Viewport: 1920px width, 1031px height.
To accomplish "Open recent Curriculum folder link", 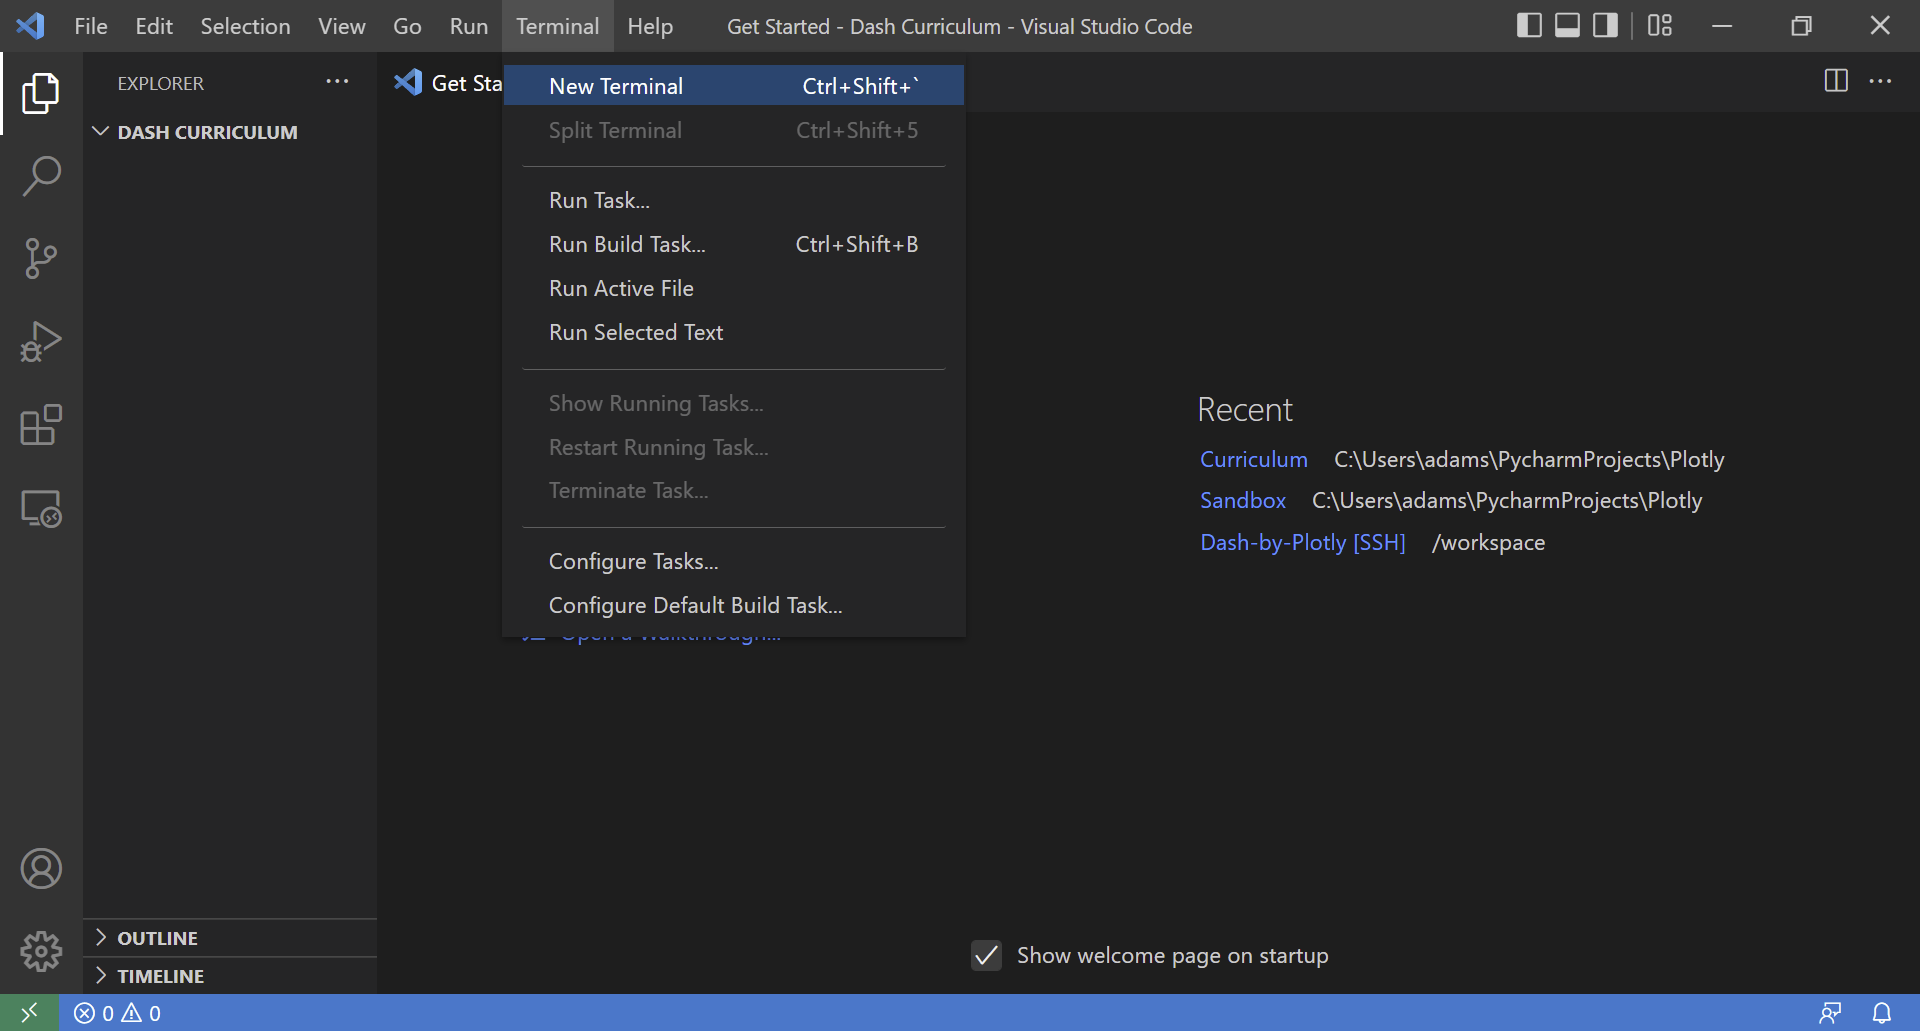I will coord(1254,459).
